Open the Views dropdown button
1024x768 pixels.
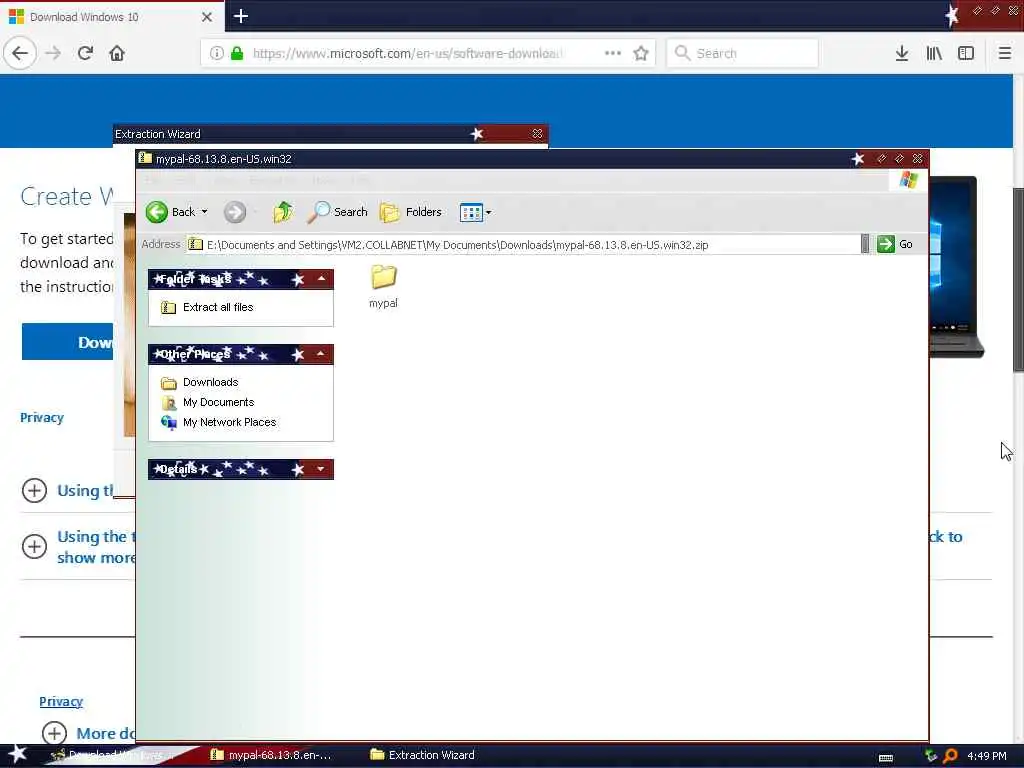click(475, 212)
